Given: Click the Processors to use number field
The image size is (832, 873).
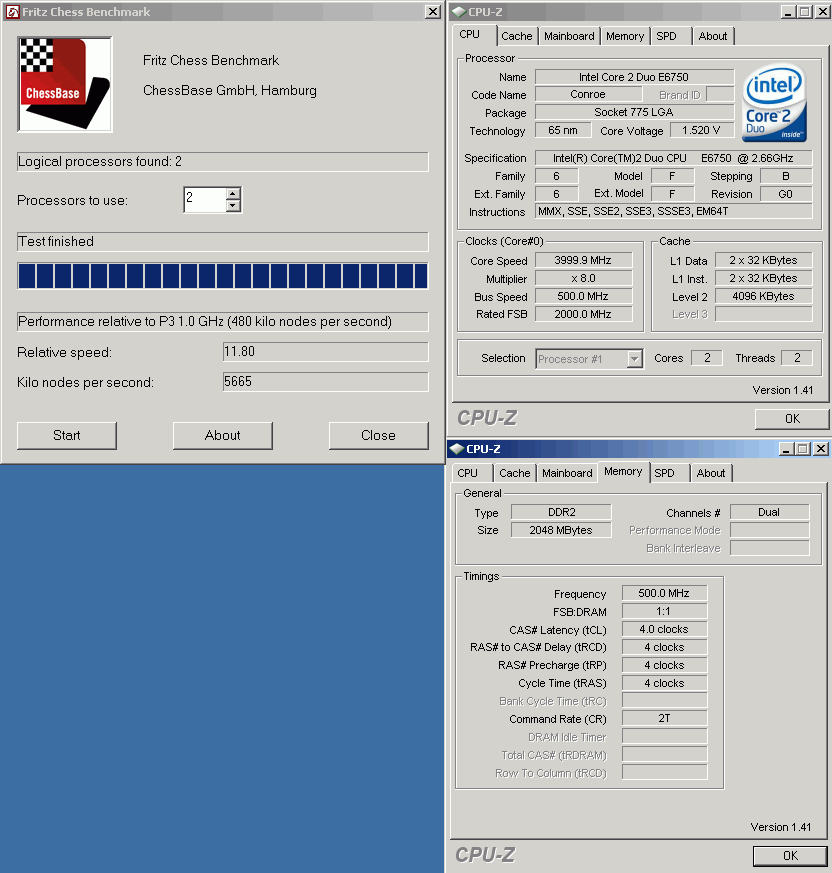Looking at the screenshot, I should pyautogui.click(x=205, y=200).
